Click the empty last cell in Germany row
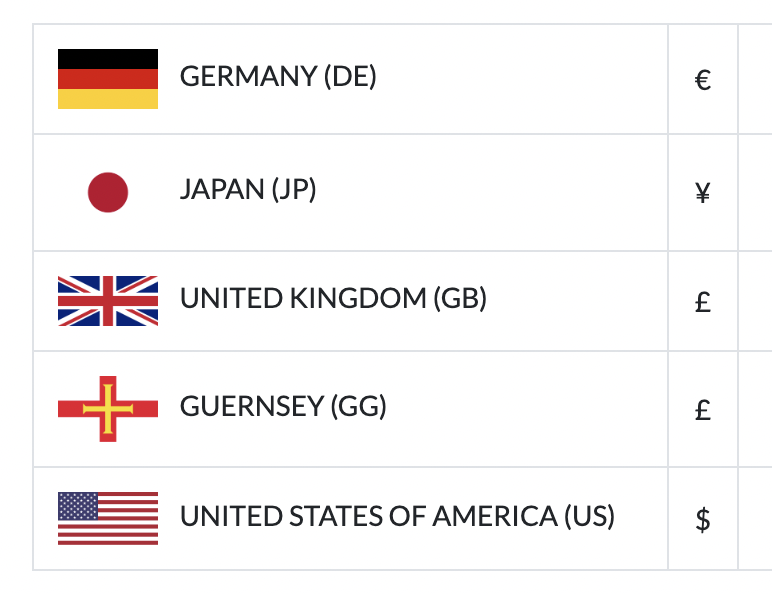The height and width of the screenshot is (594, 772). click(755, 79)
